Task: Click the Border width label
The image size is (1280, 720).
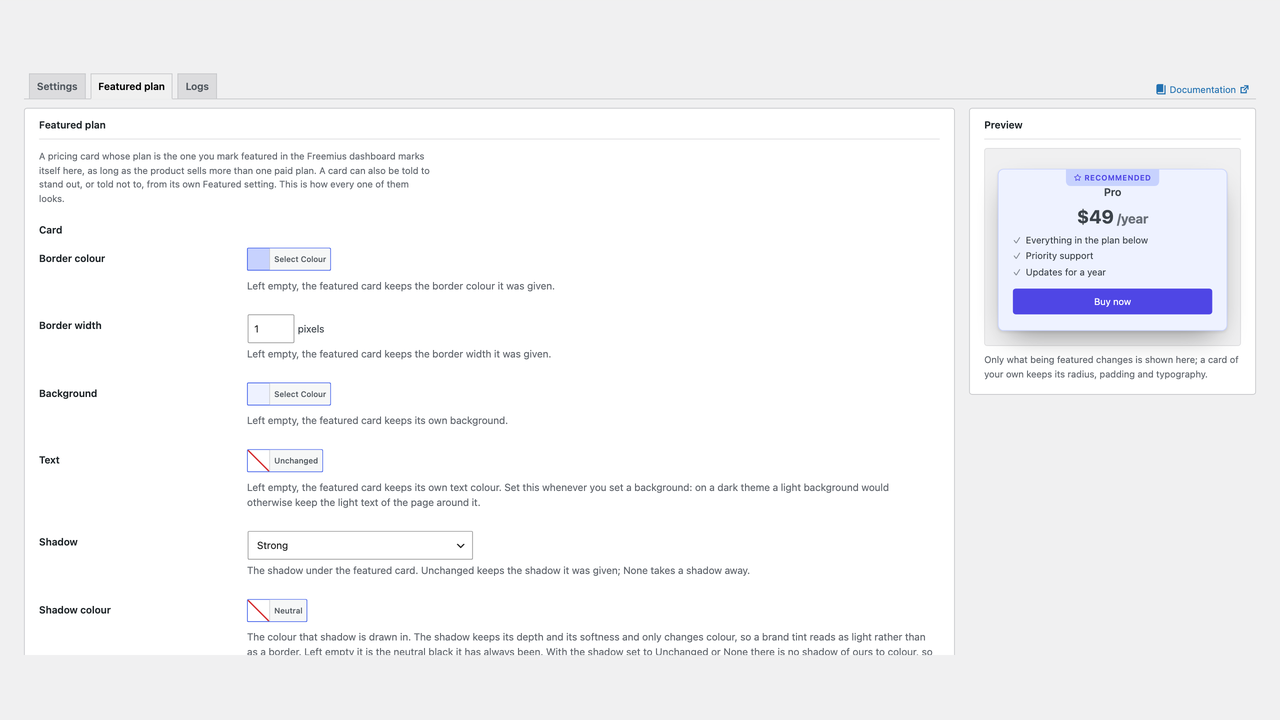Action: (70, 325)
